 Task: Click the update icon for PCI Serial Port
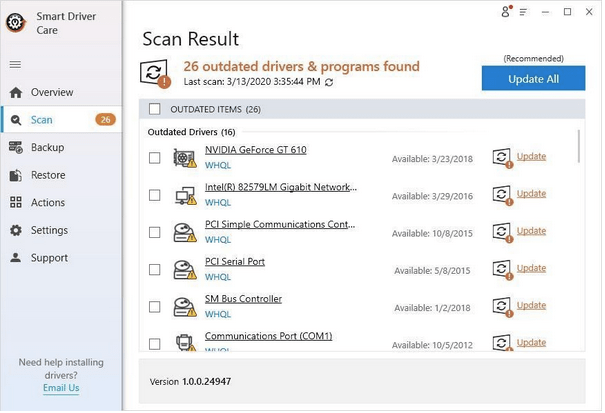502,269
